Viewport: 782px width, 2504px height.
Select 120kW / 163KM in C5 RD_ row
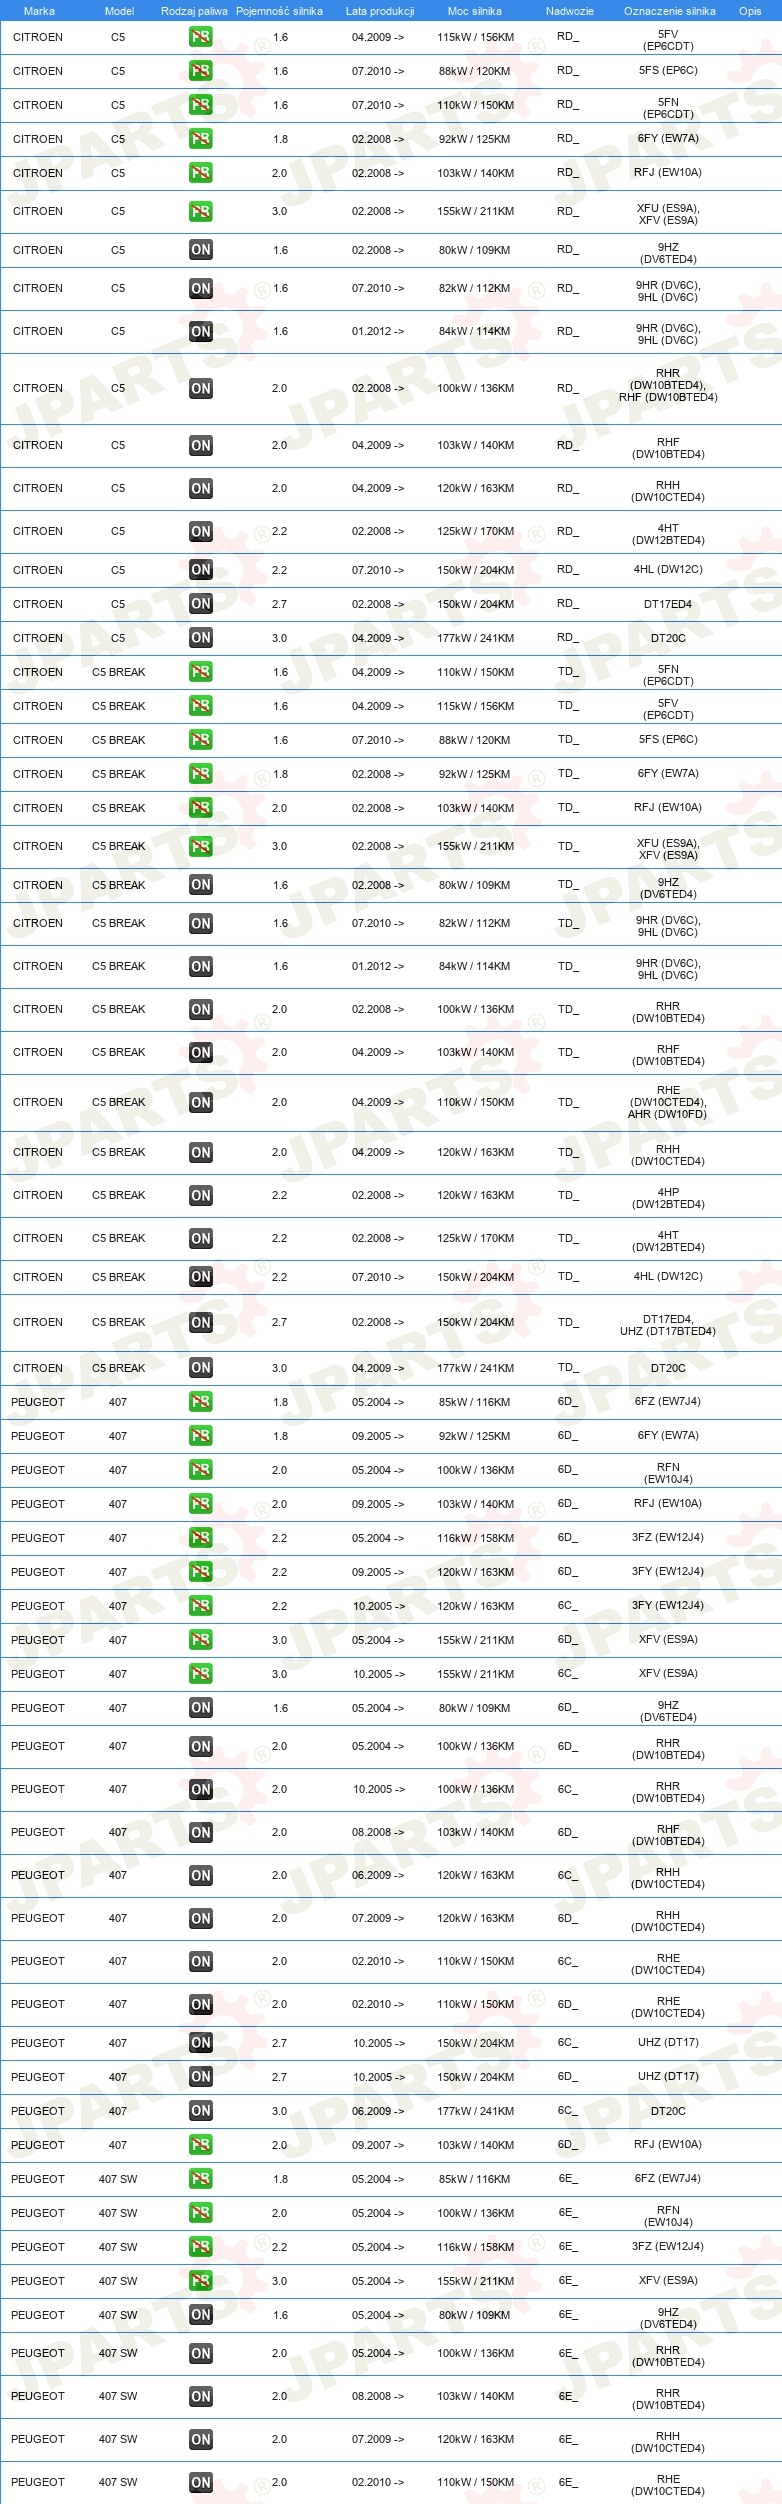click(x=475, y=489)
